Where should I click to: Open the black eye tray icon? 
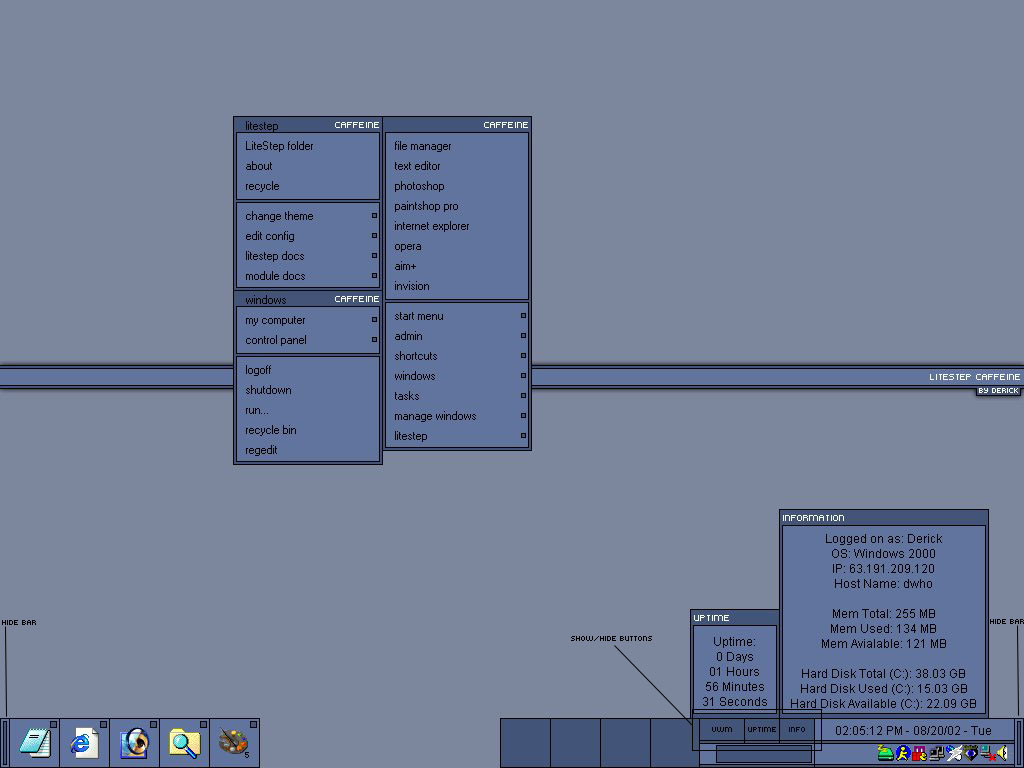[970, 753]
